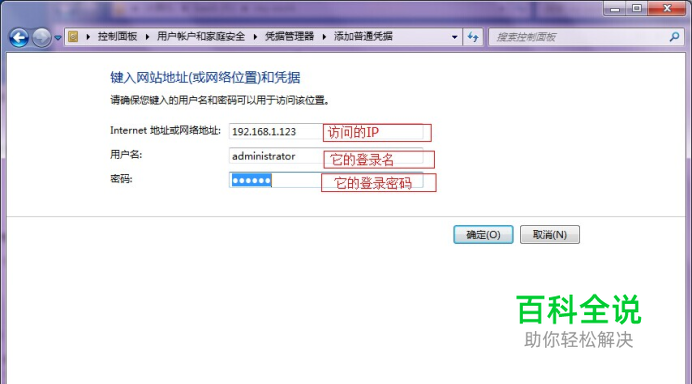The height and width of the screenshot is (384, 692).
Task: Click the 用户名 label
Action: (x=126, y=154)
